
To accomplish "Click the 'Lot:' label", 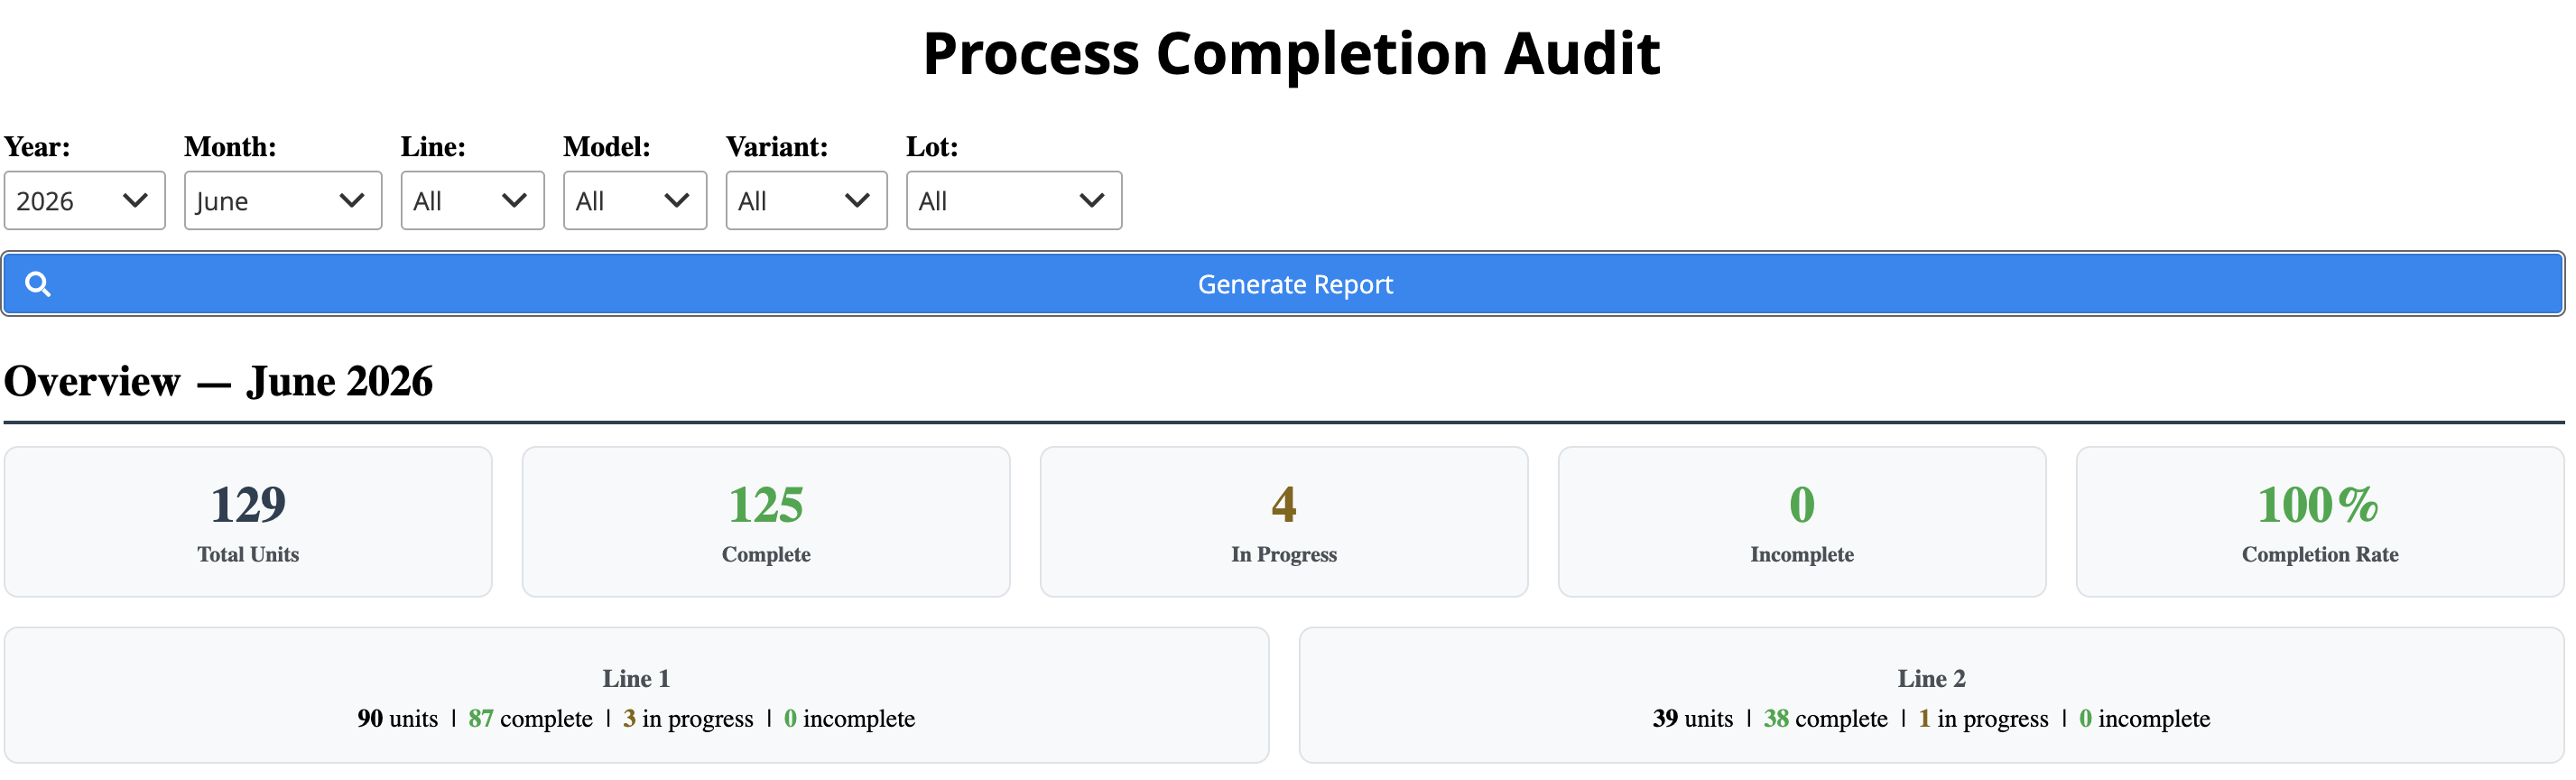I will (x=932, y=147).
